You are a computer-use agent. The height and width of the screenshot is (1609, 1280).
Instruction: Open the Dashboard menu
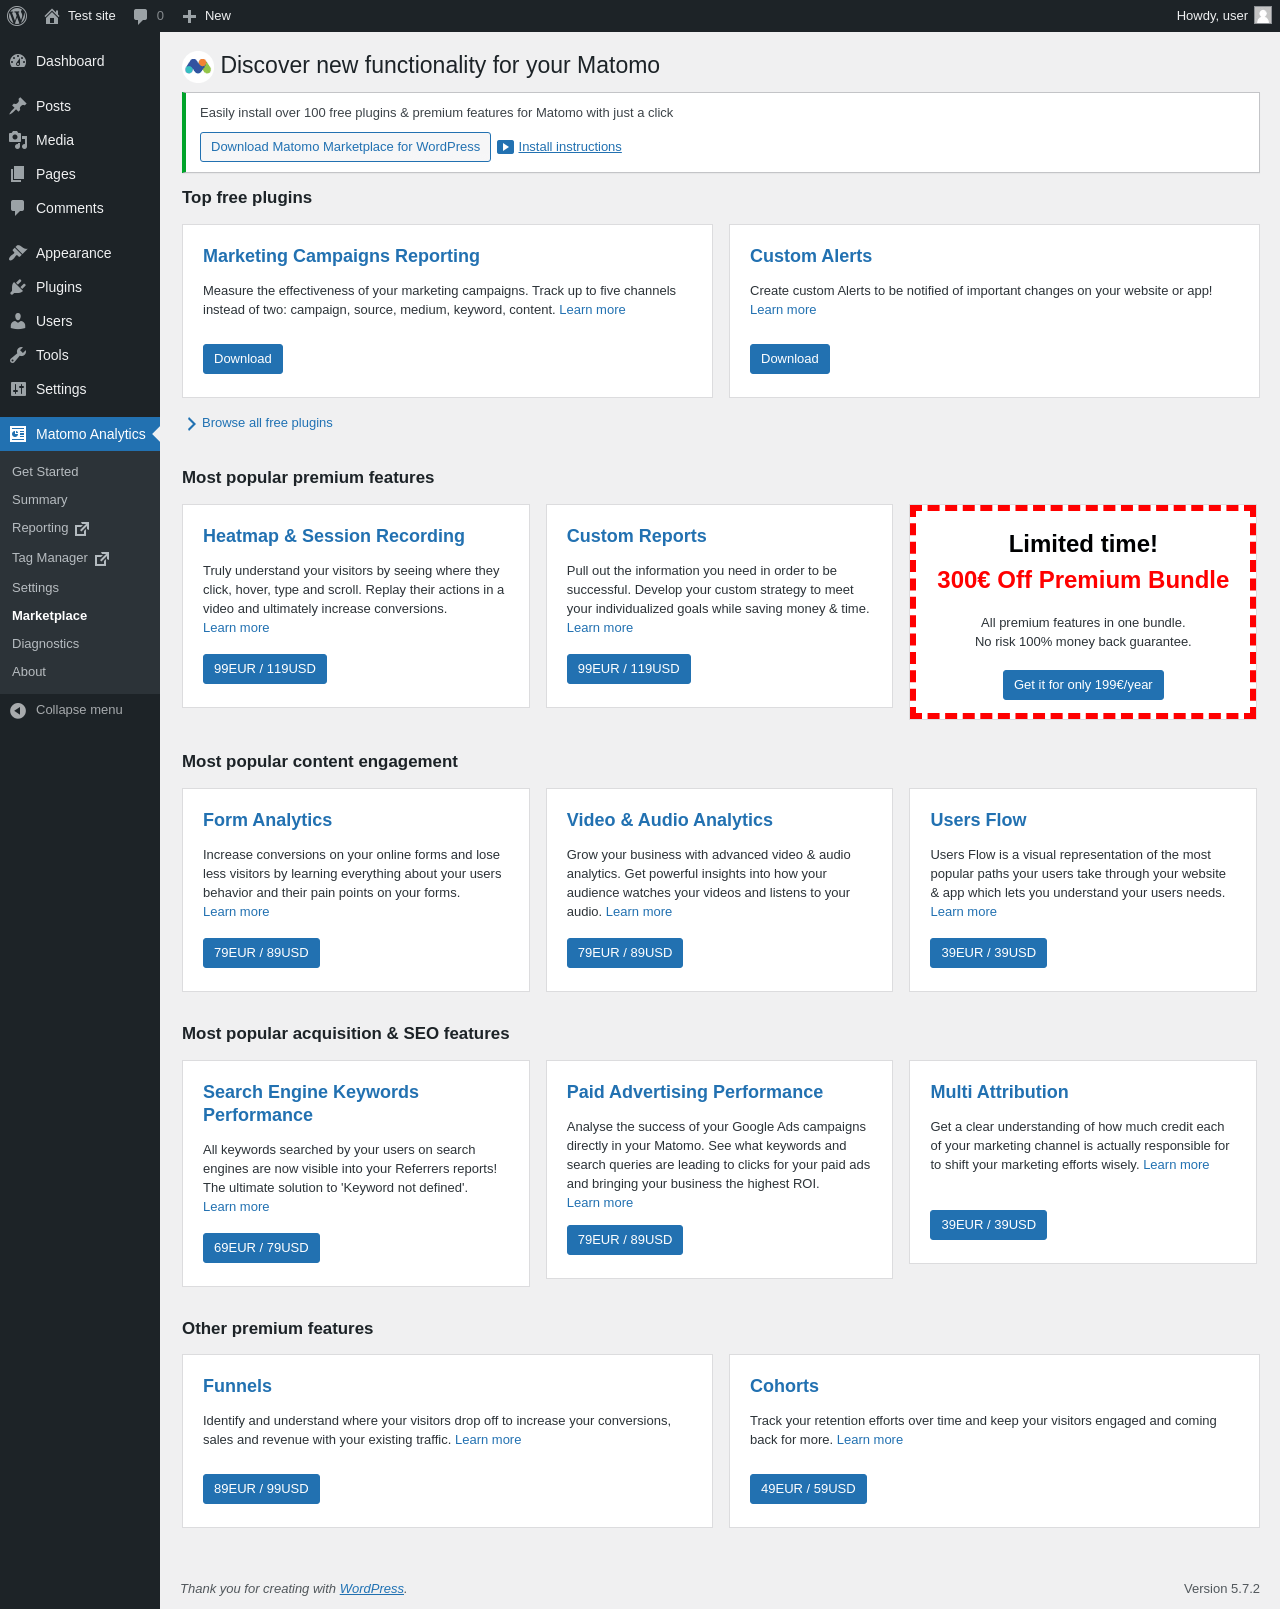(x=80, y=61)
